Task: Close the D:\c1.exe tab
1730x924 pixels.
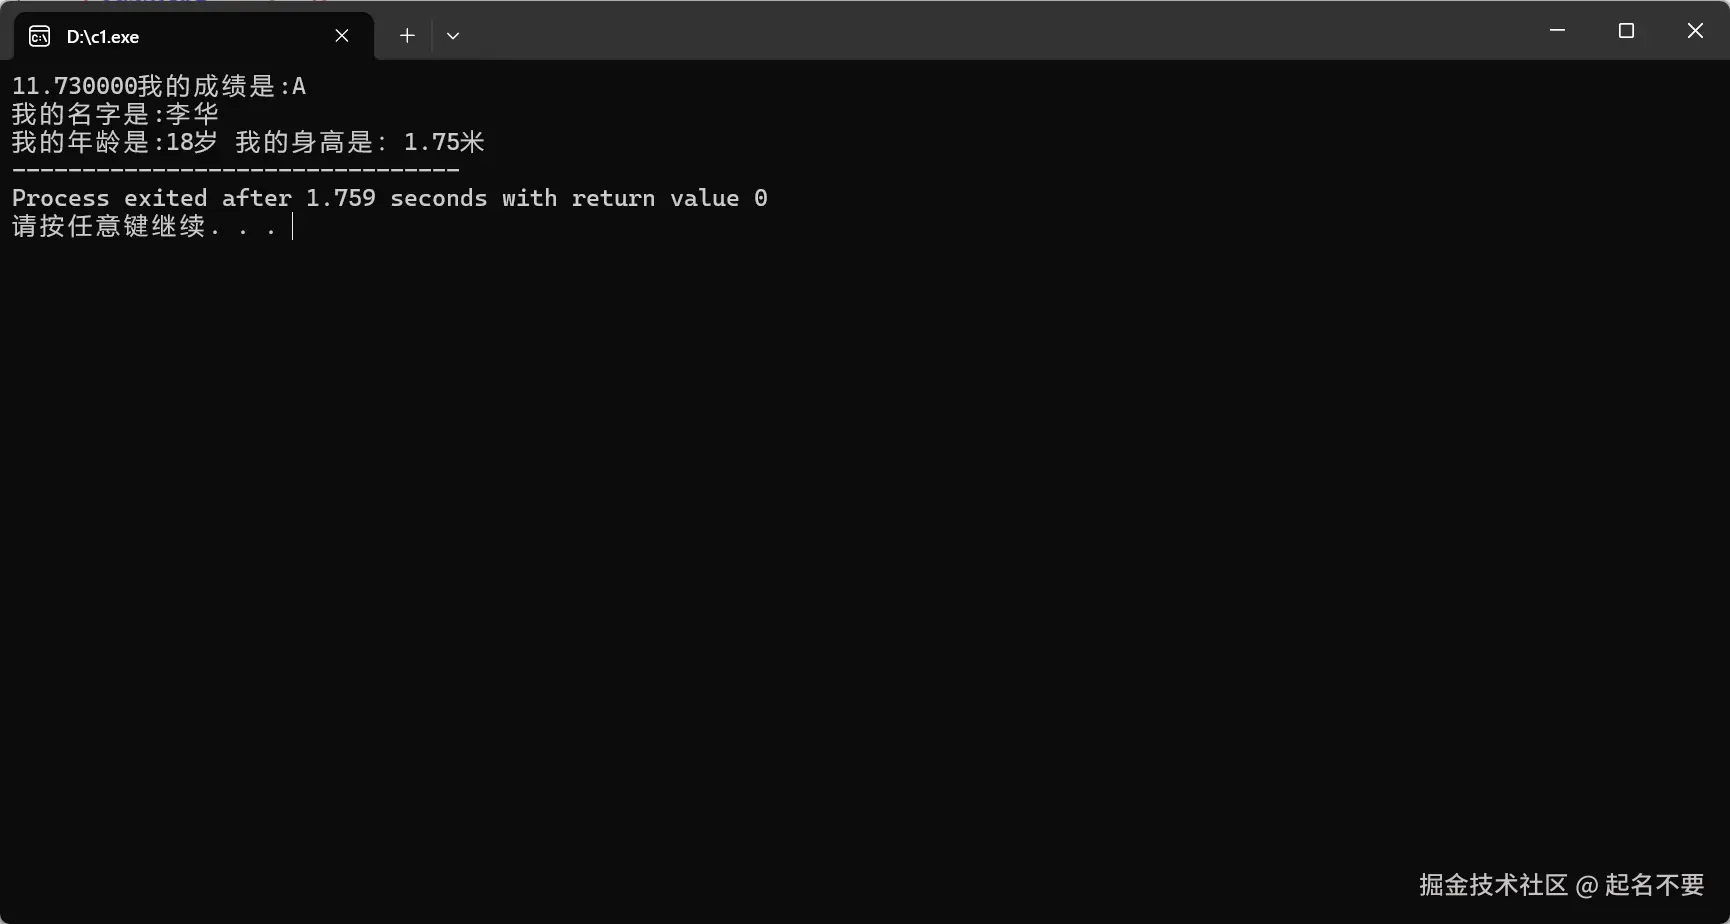Action: point(342,36)
